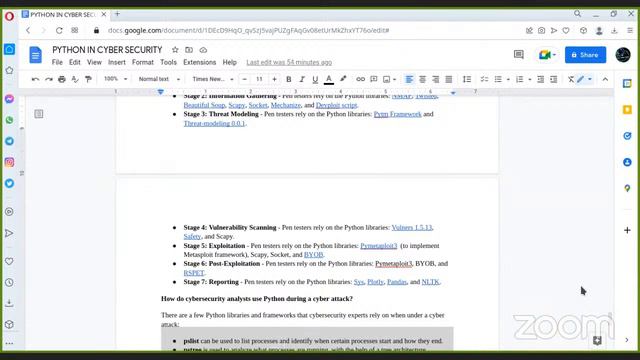
Task: Move the document using folder icon
Action: pyautogui.click(x=189, y=50)
